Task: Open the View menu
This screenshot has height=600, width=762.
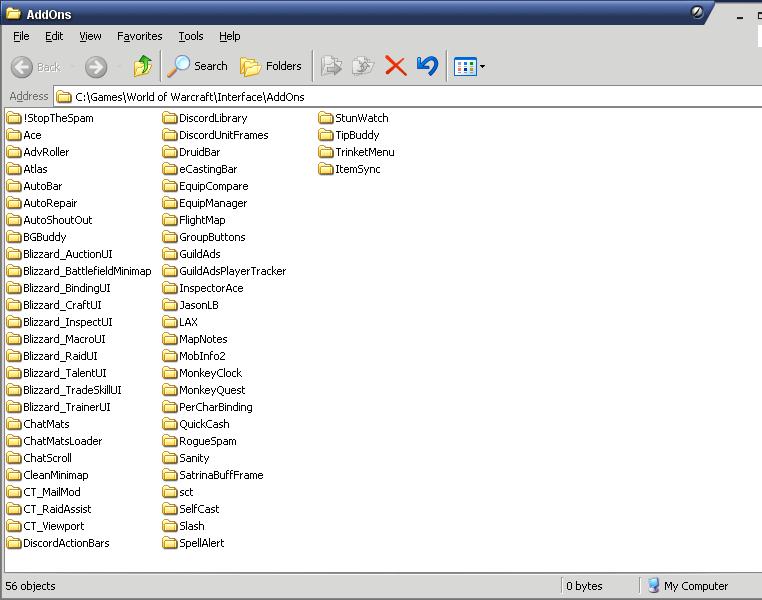Action: pyautogui.click(x=90, y=36)
